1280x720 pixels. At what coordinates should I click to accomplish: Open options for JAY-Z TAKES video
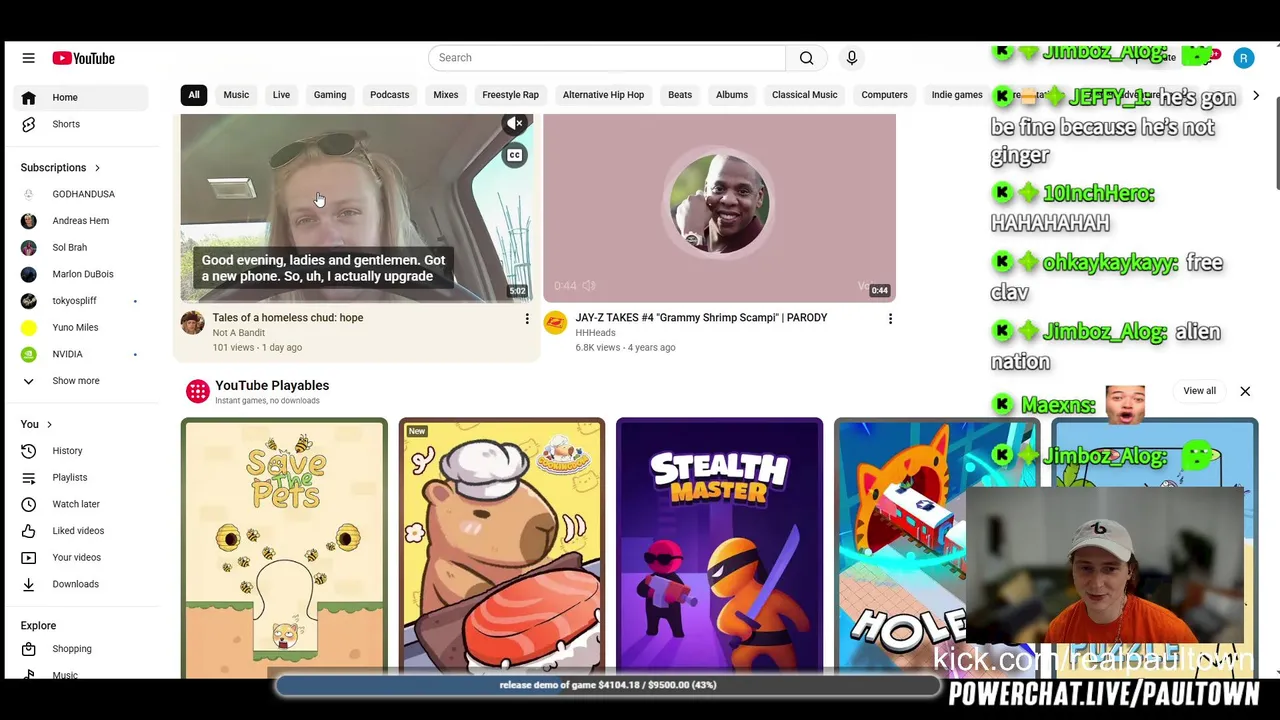coord(890,319)
